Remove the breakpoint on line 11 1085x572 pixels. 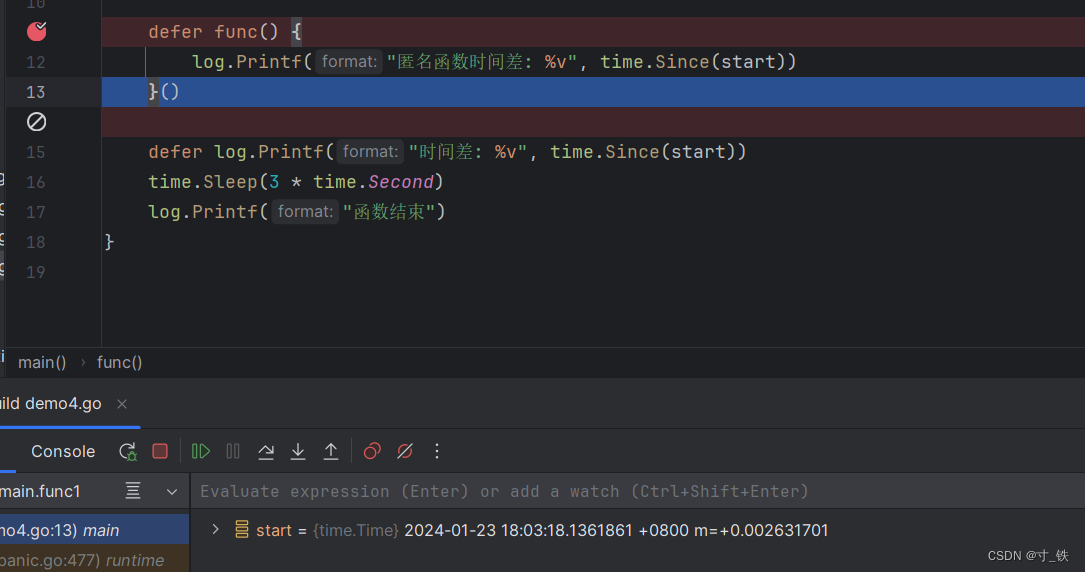[36, 32]
